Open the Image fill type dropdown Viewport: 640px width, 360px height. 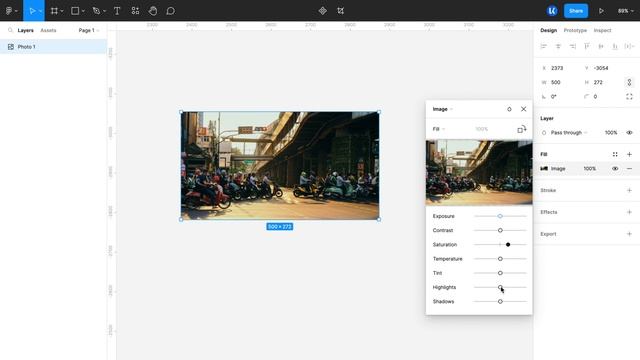[x=442, y=109]
